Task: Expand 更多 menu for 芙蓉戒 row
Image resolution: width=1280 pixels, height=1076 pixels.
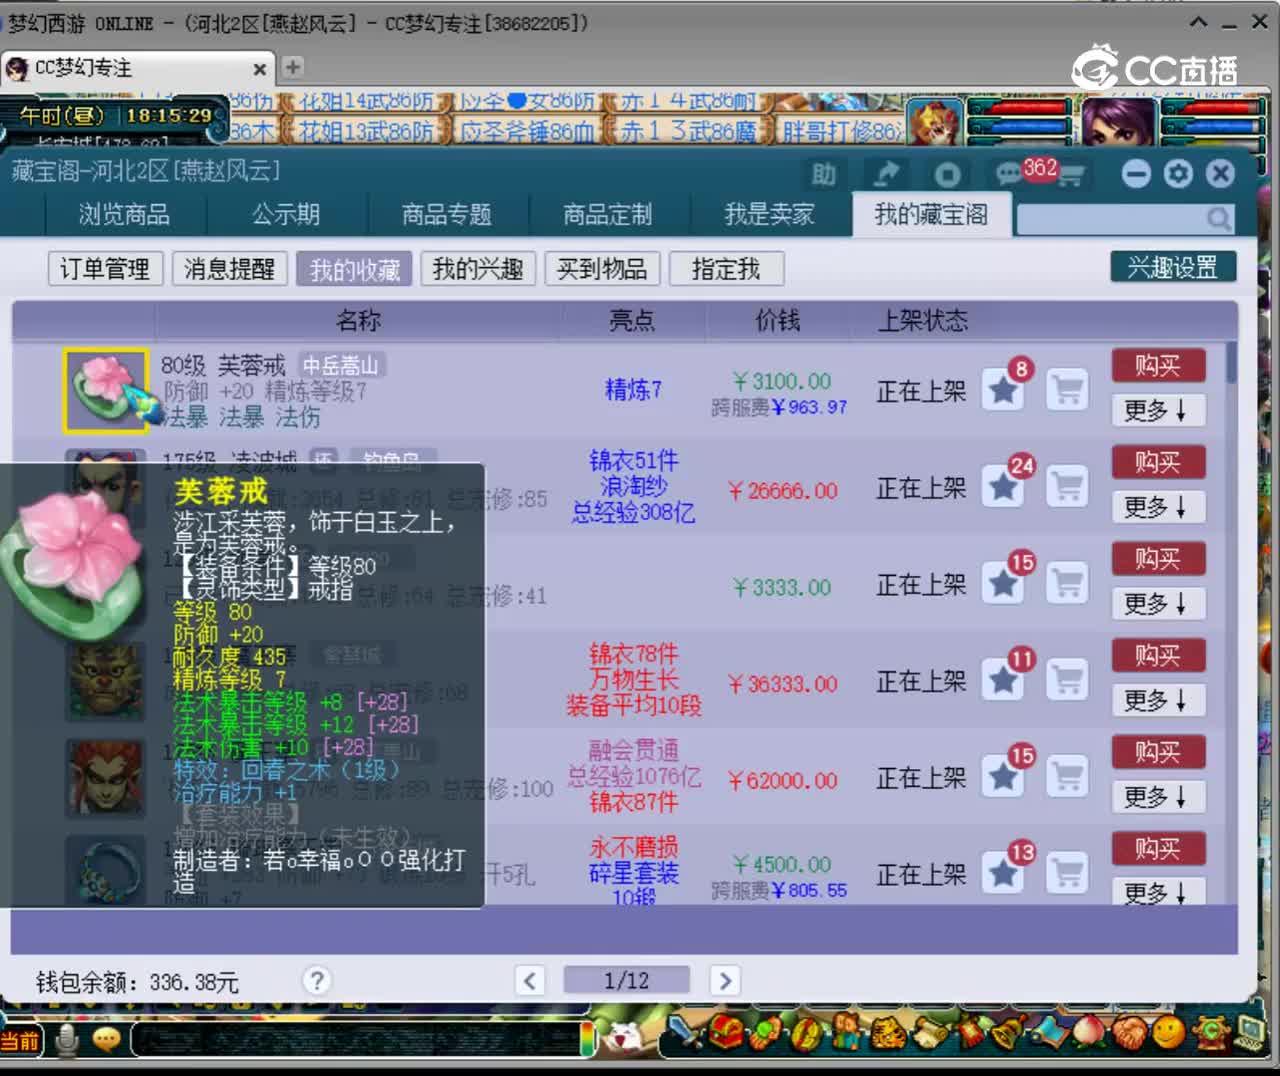Action: (1158, 411)
